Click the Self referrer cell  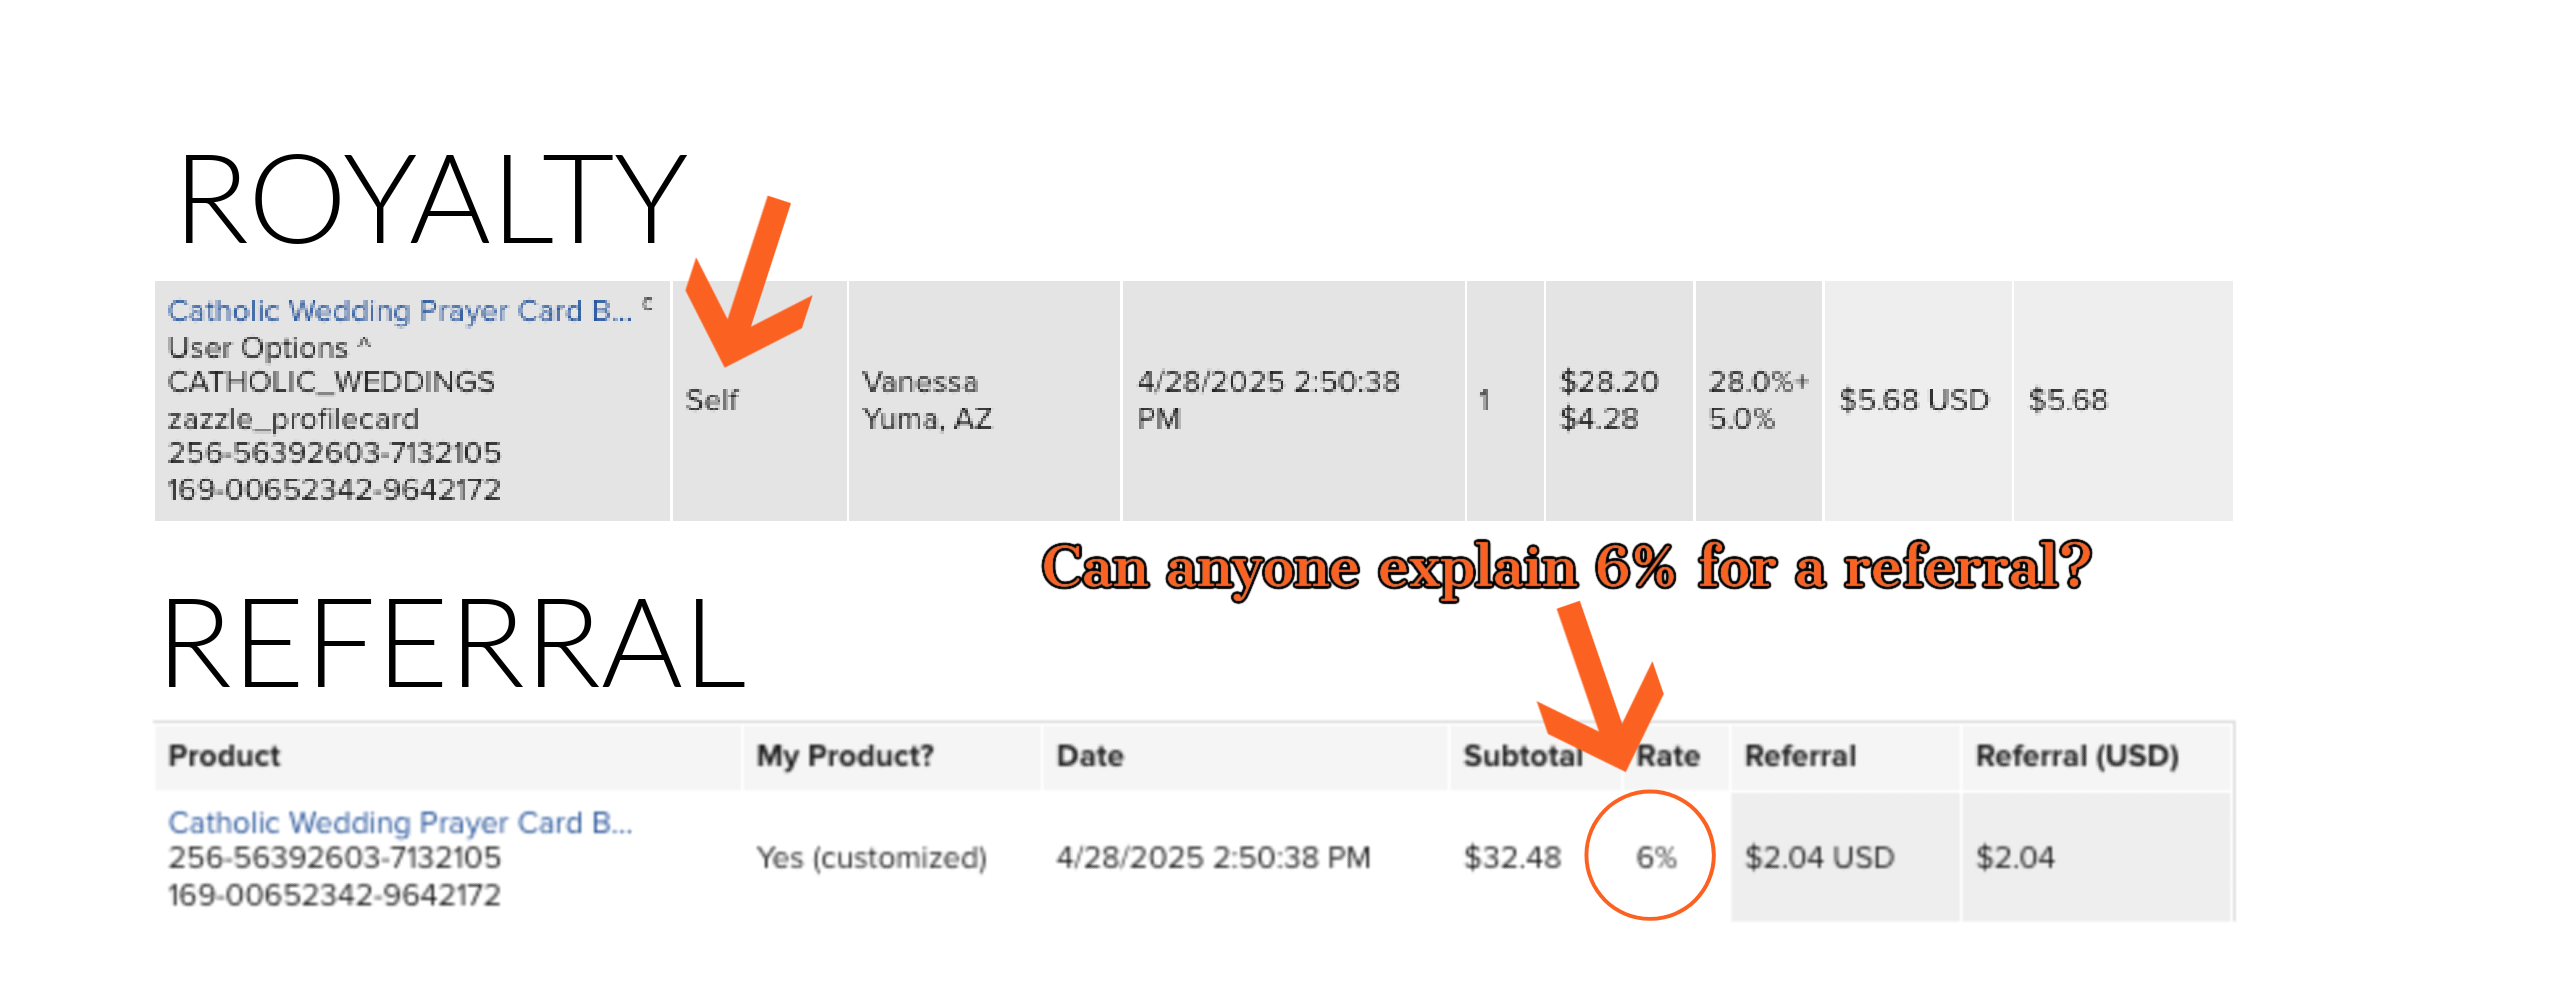(x=712, y=400)
